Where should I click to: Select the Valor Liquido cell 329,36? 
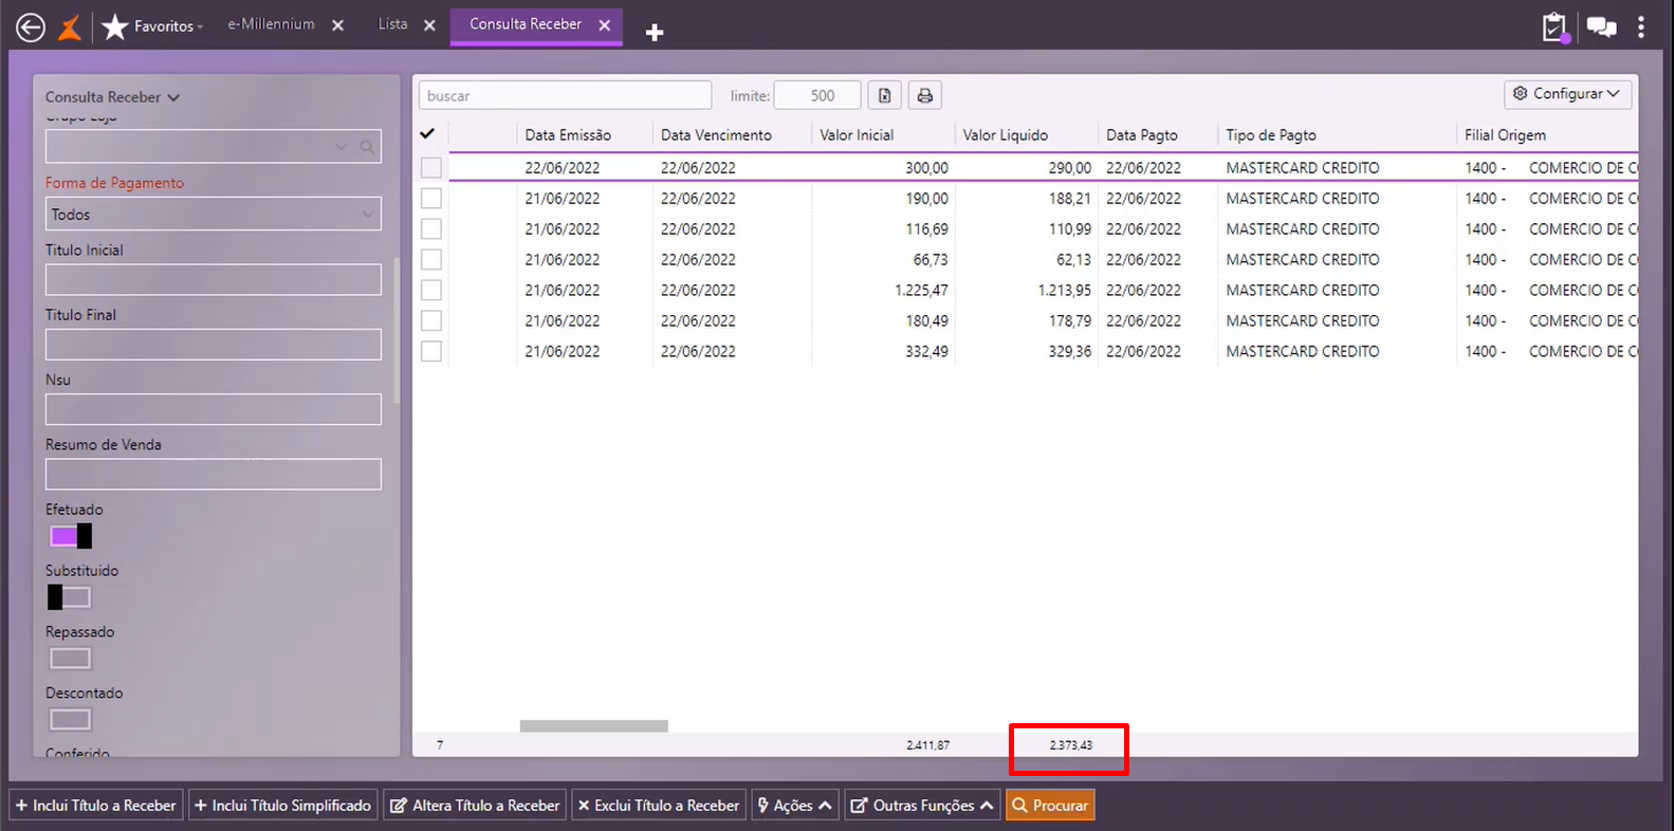pos(1070,351)
